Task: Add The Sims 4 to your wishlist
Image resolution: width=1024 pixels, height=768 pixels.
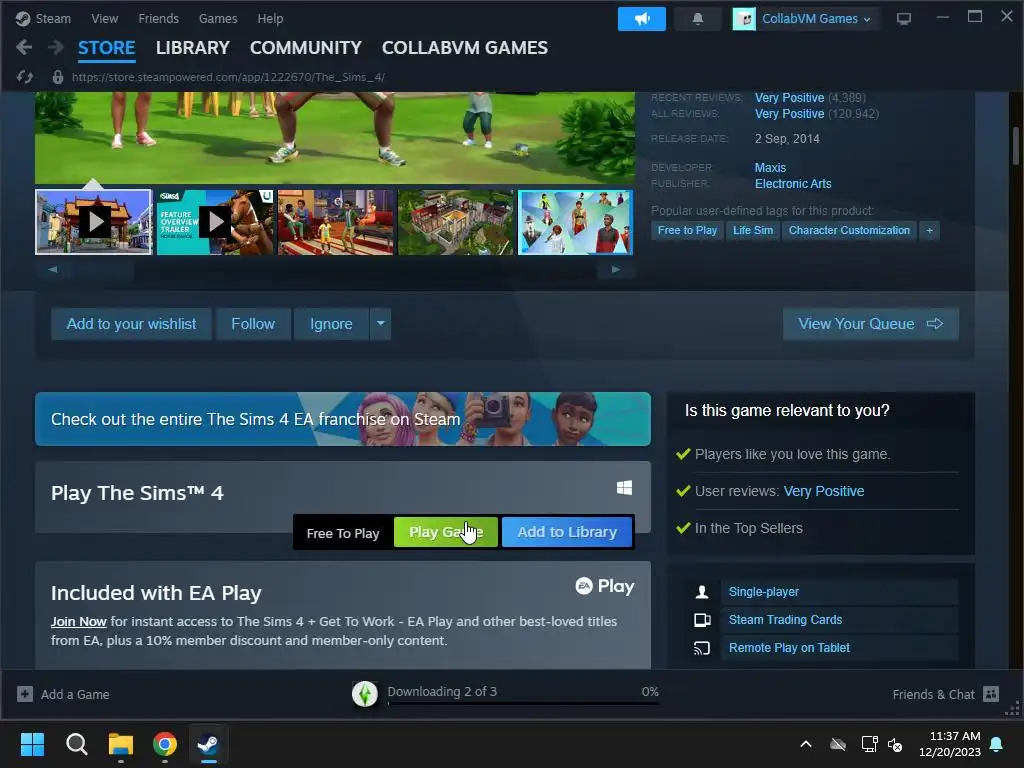Action: tap(131, 324)
